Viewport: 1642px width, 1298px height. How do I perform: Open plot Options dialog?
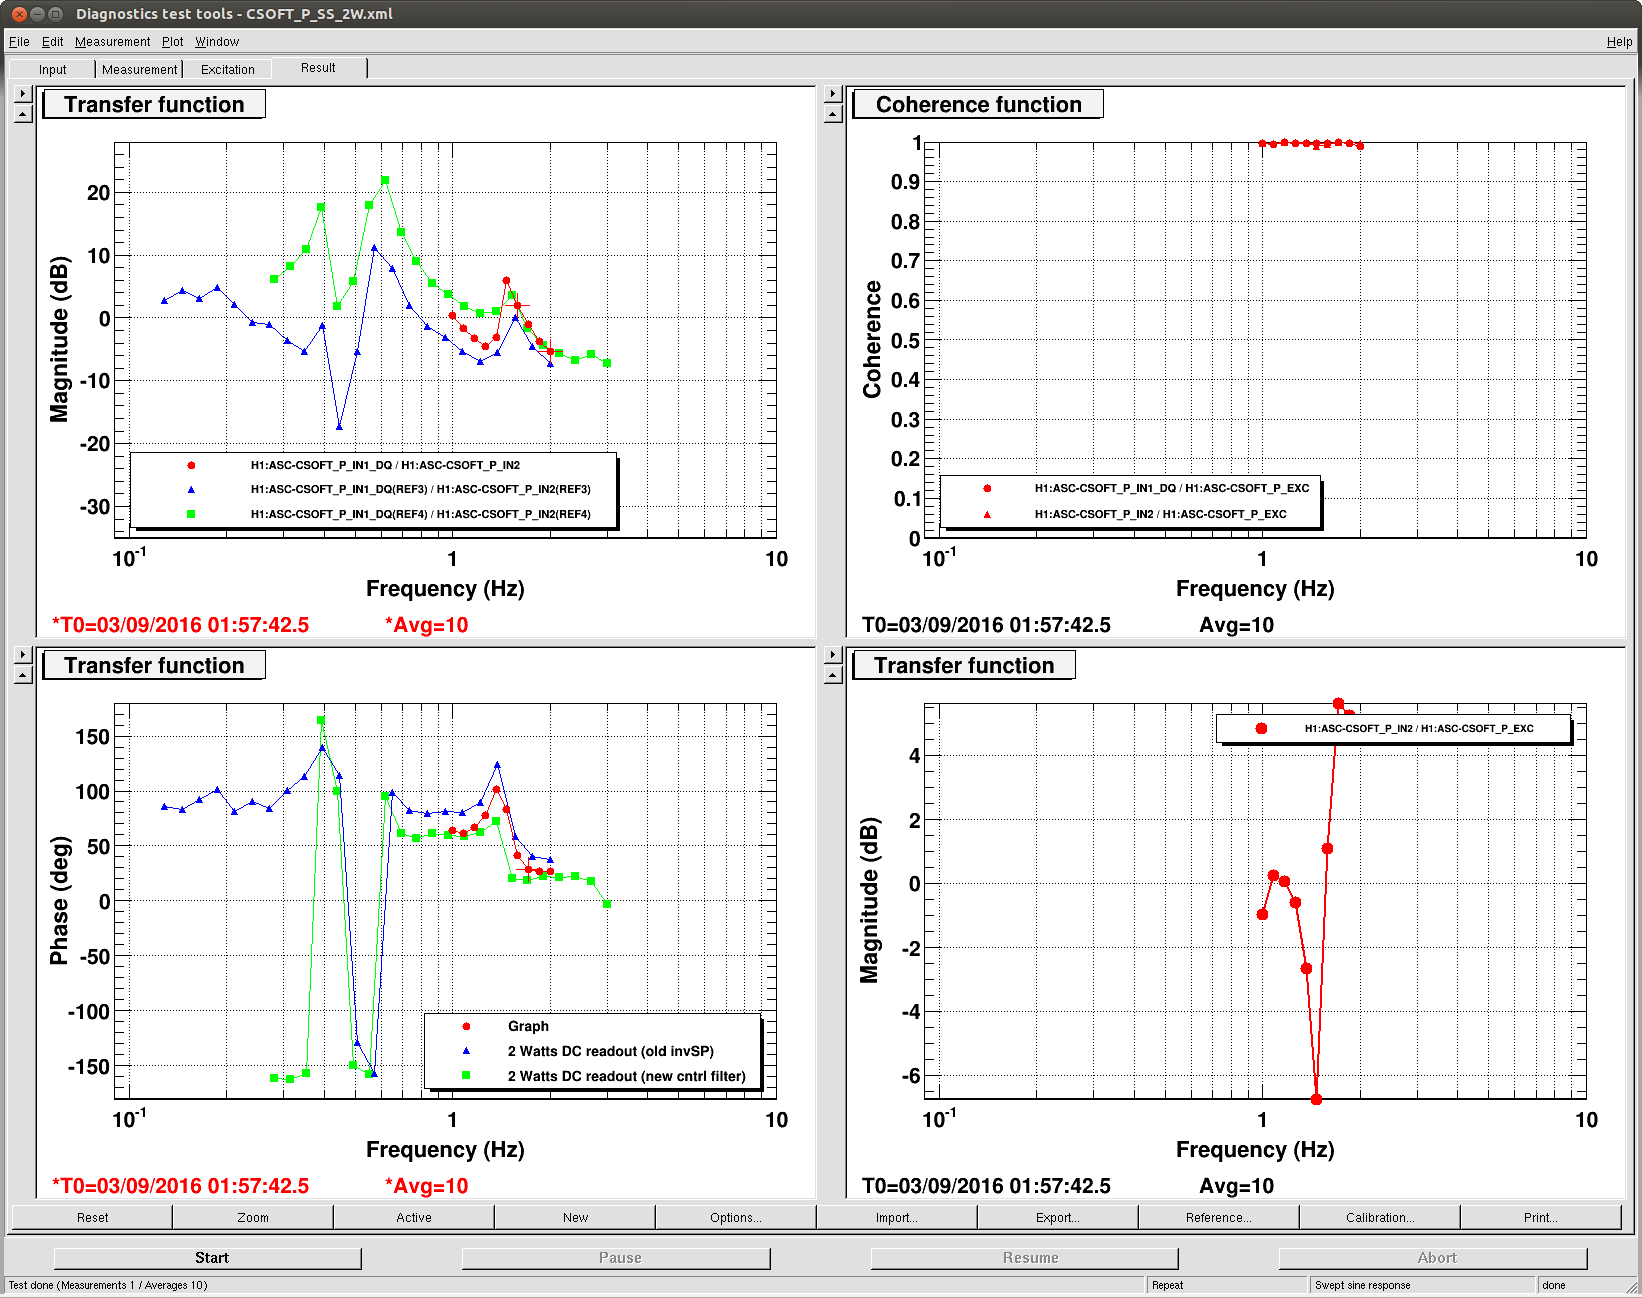pos(736,1217)
